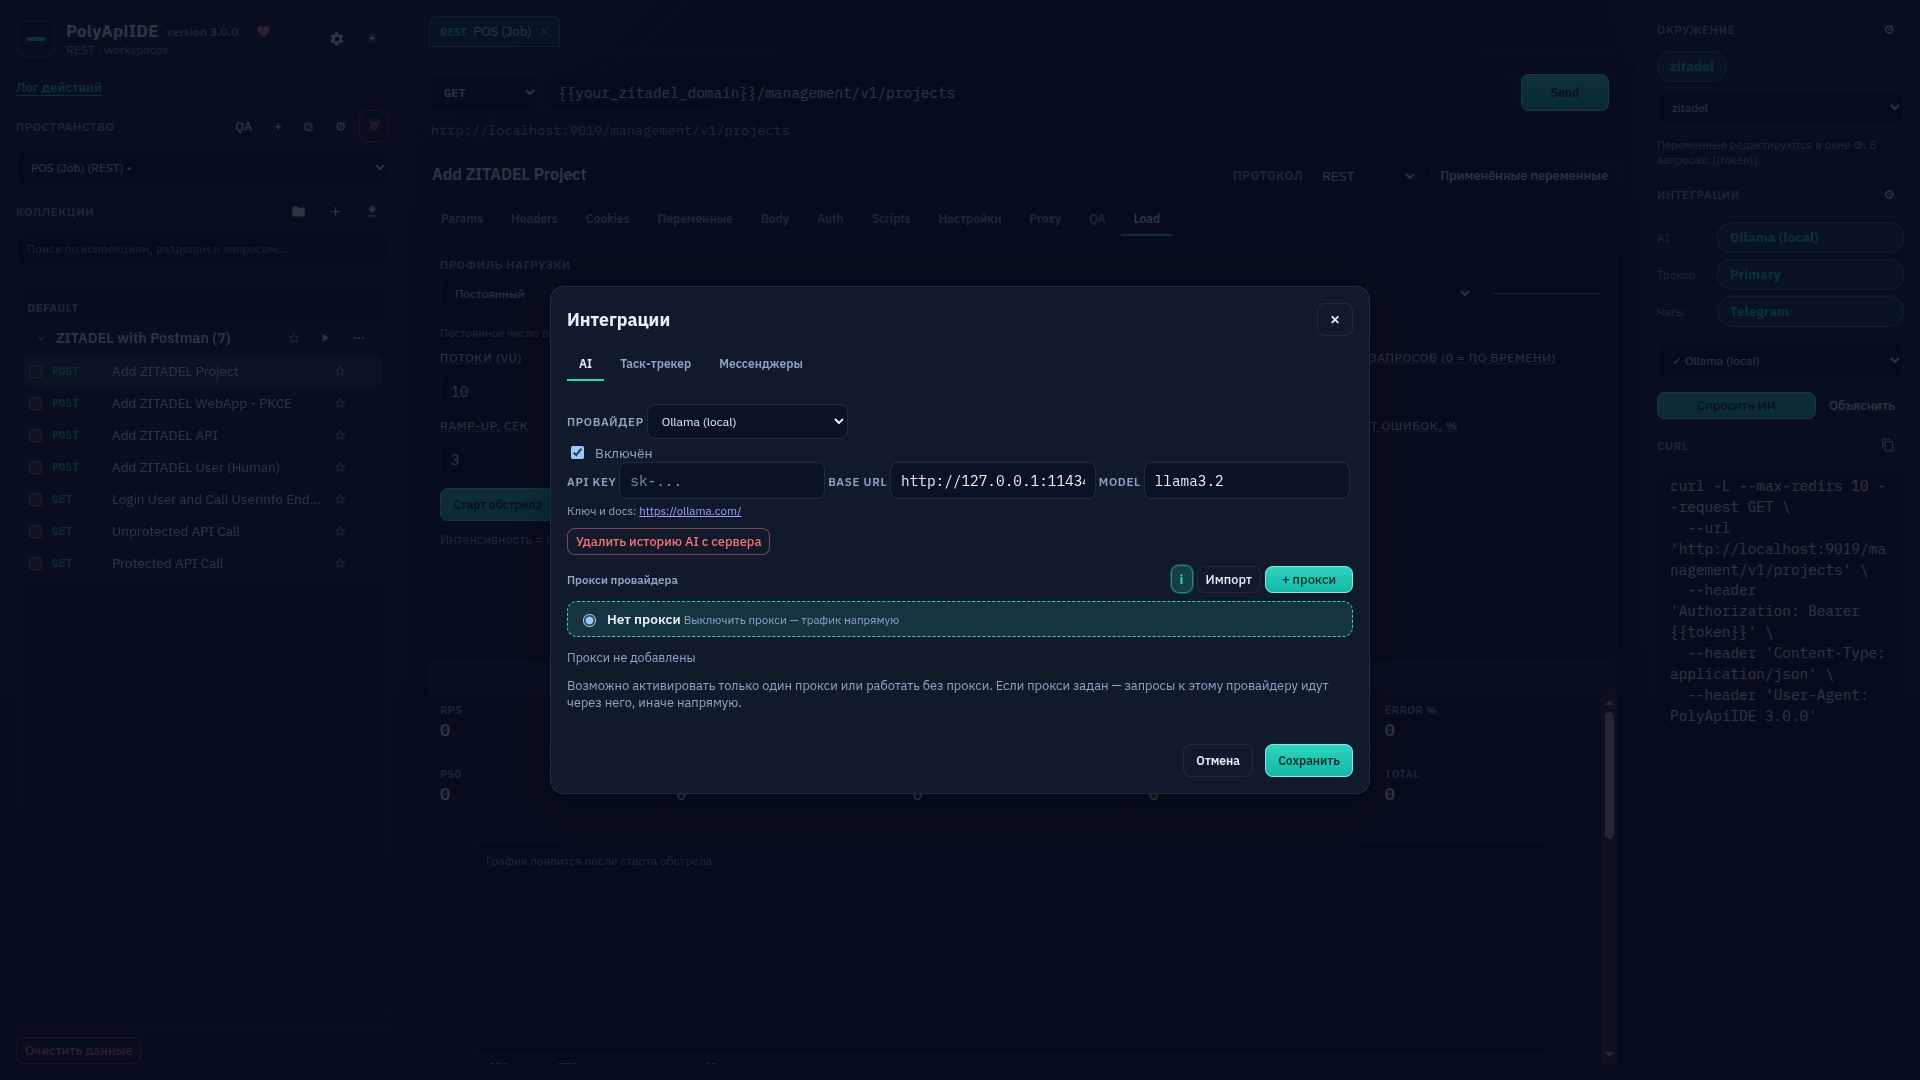Create a new folder in collections
1920x1080 pixels.
pyautogui.click(x=298, y=212)
